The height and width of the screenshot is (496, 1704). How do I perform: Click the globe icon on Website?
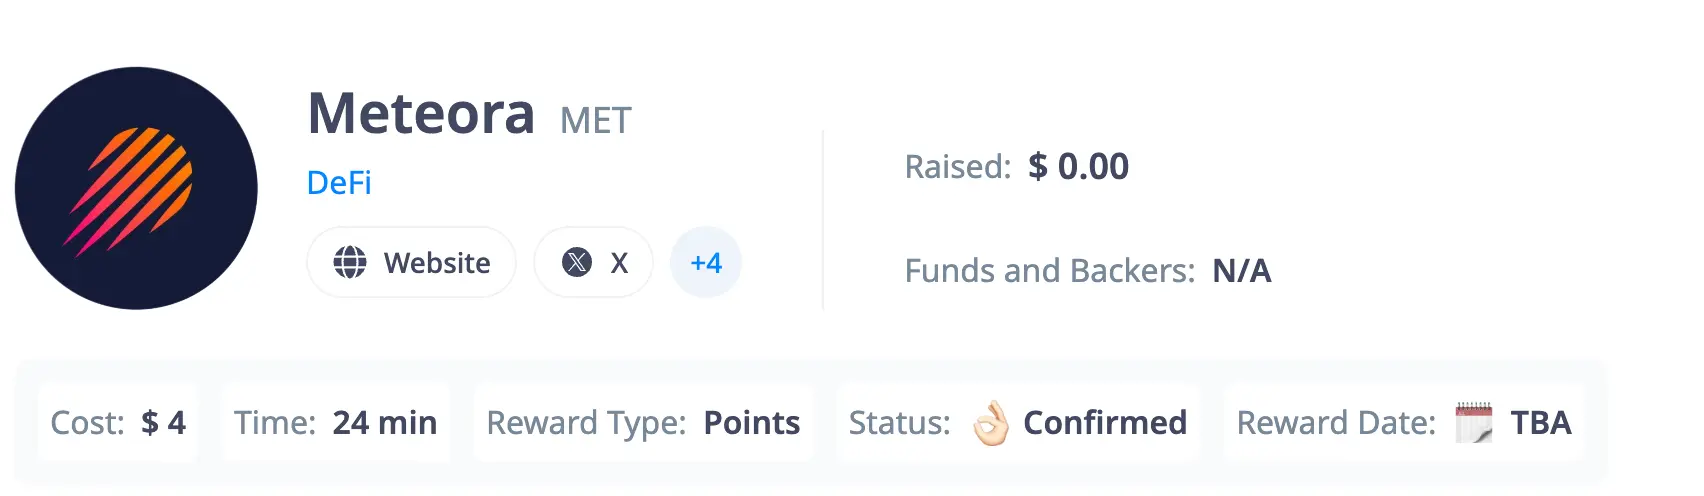point(350,262)
